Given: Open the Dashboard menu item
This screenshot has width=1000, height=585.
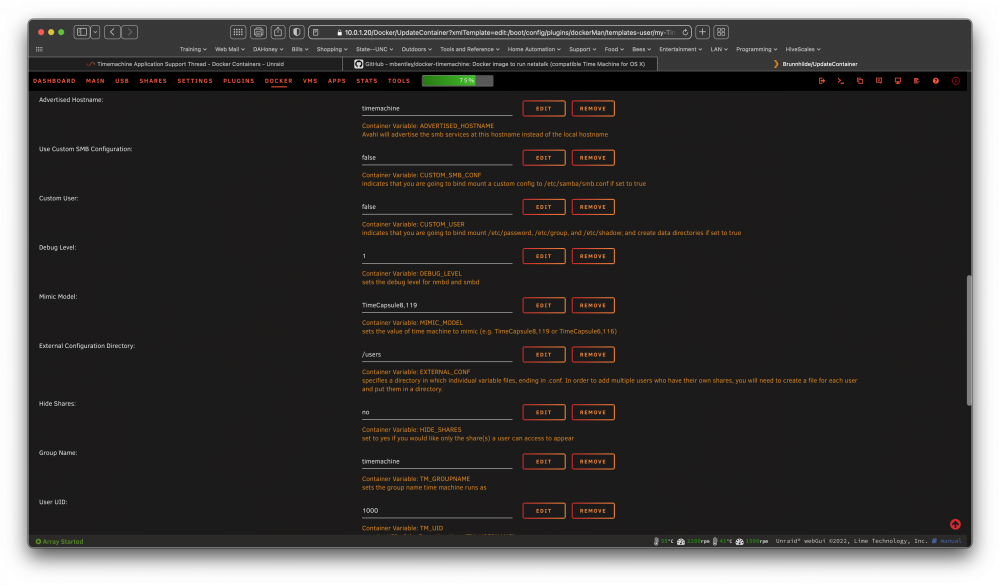Looking at the screenshot, I should (54, 81).
